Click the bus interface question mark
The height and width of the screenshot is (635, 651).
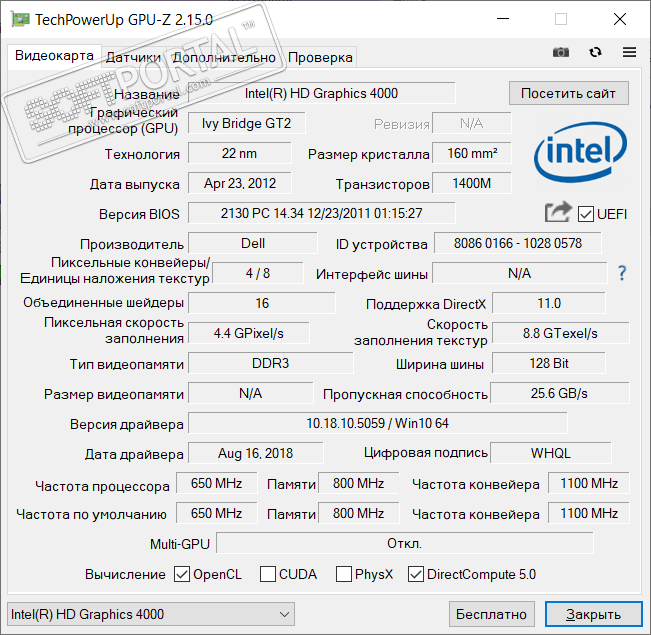click(622, 273)
